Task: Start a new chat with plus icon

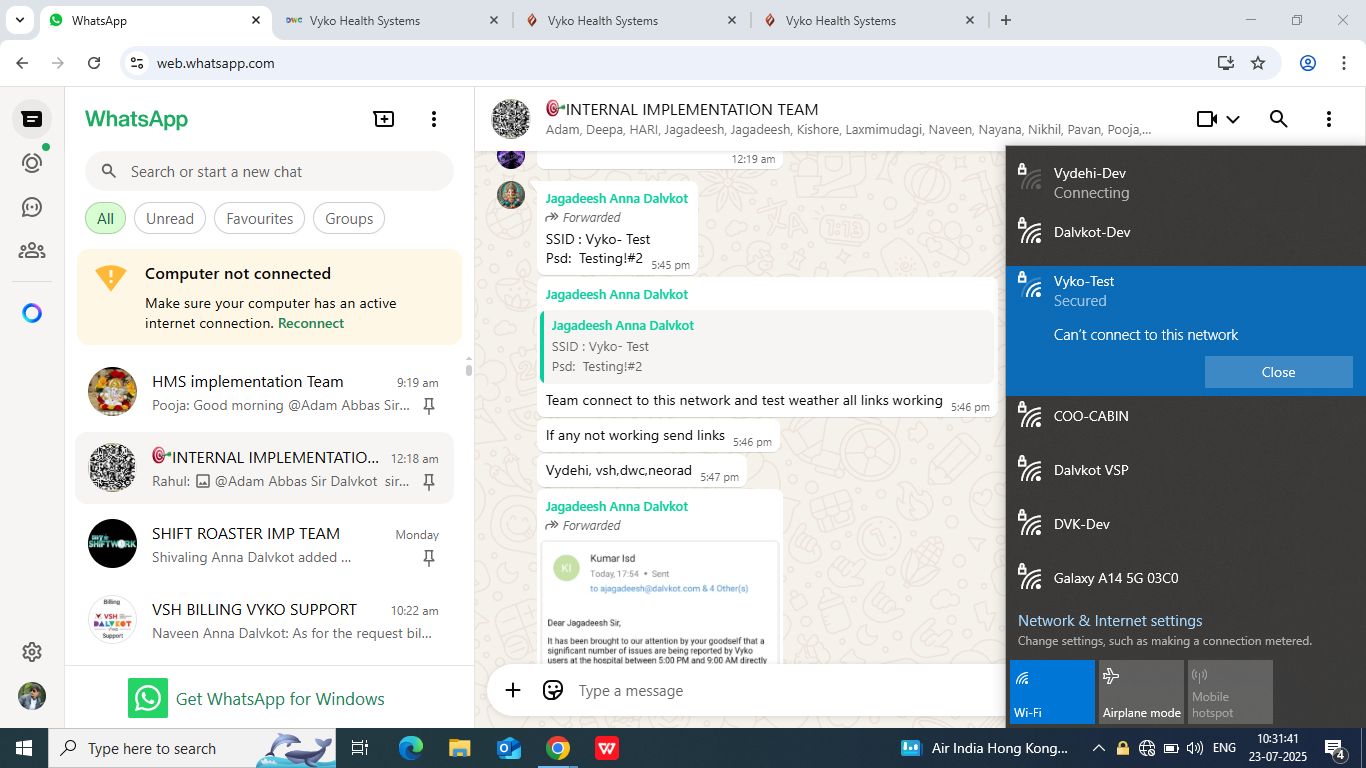Action: point(384,119)
